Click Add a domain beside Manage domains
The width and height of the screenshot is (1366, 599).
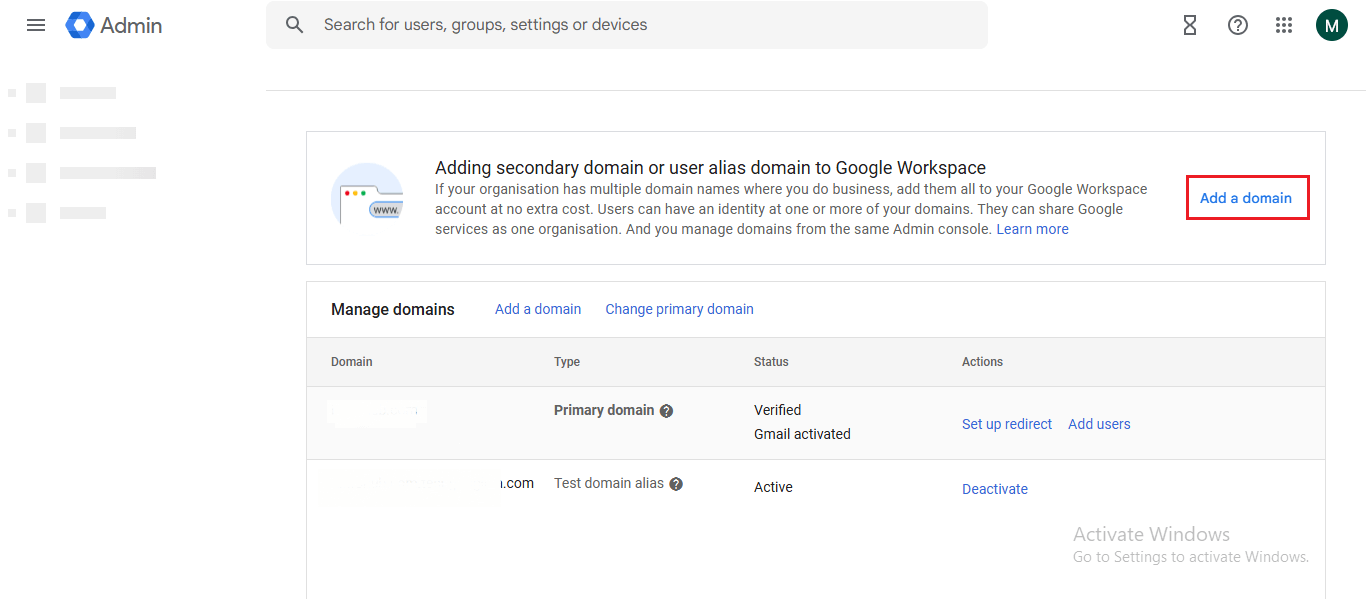[x=538, y=309]
